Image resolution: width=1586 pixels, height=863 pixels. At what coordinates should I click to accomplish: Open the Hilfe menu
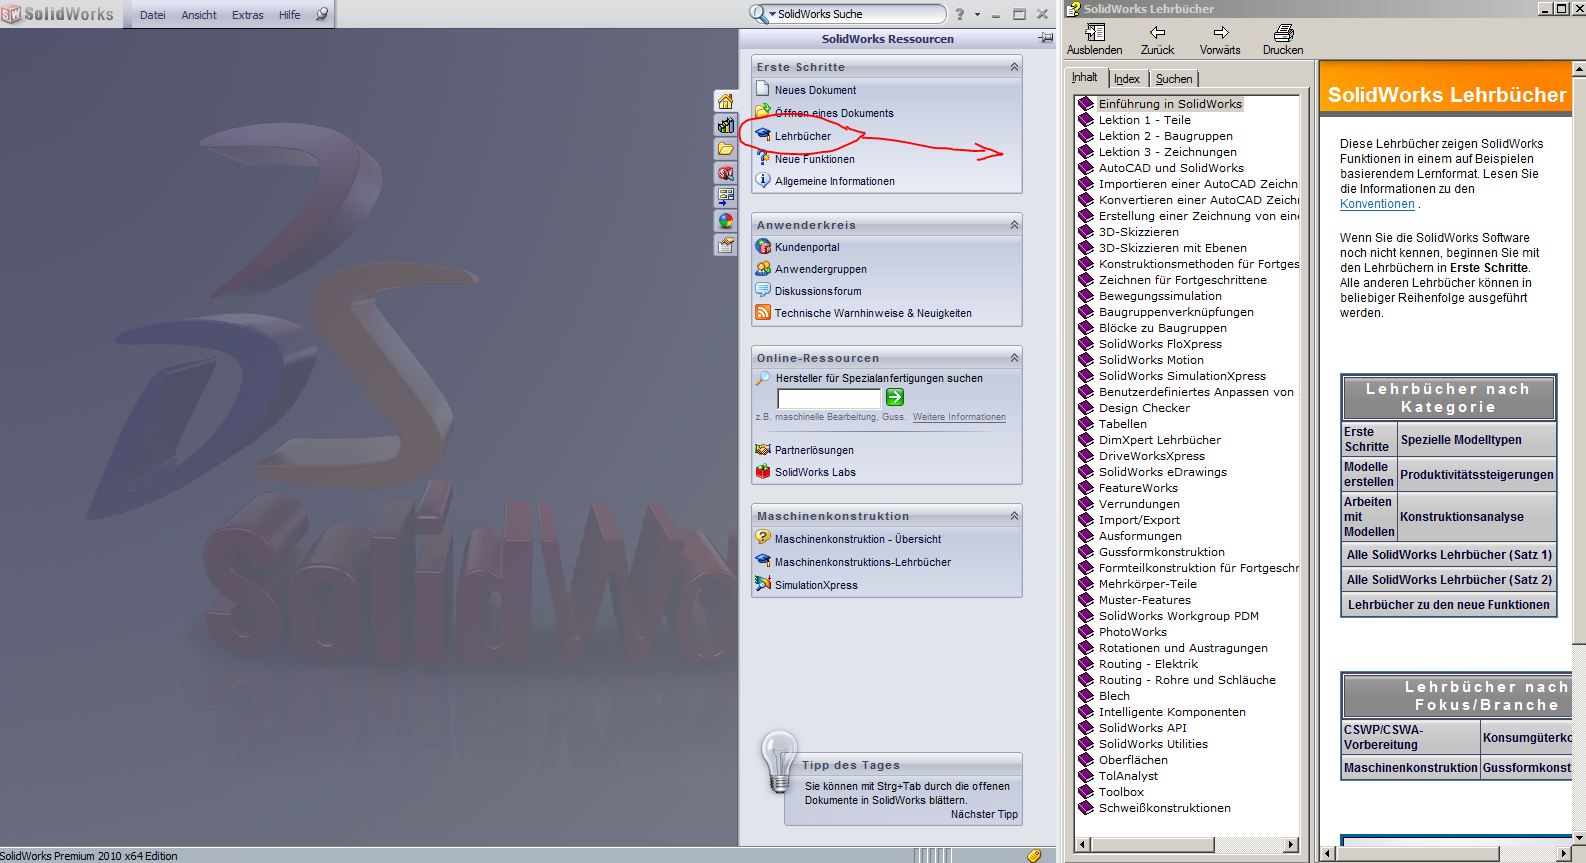pos(290,15)
